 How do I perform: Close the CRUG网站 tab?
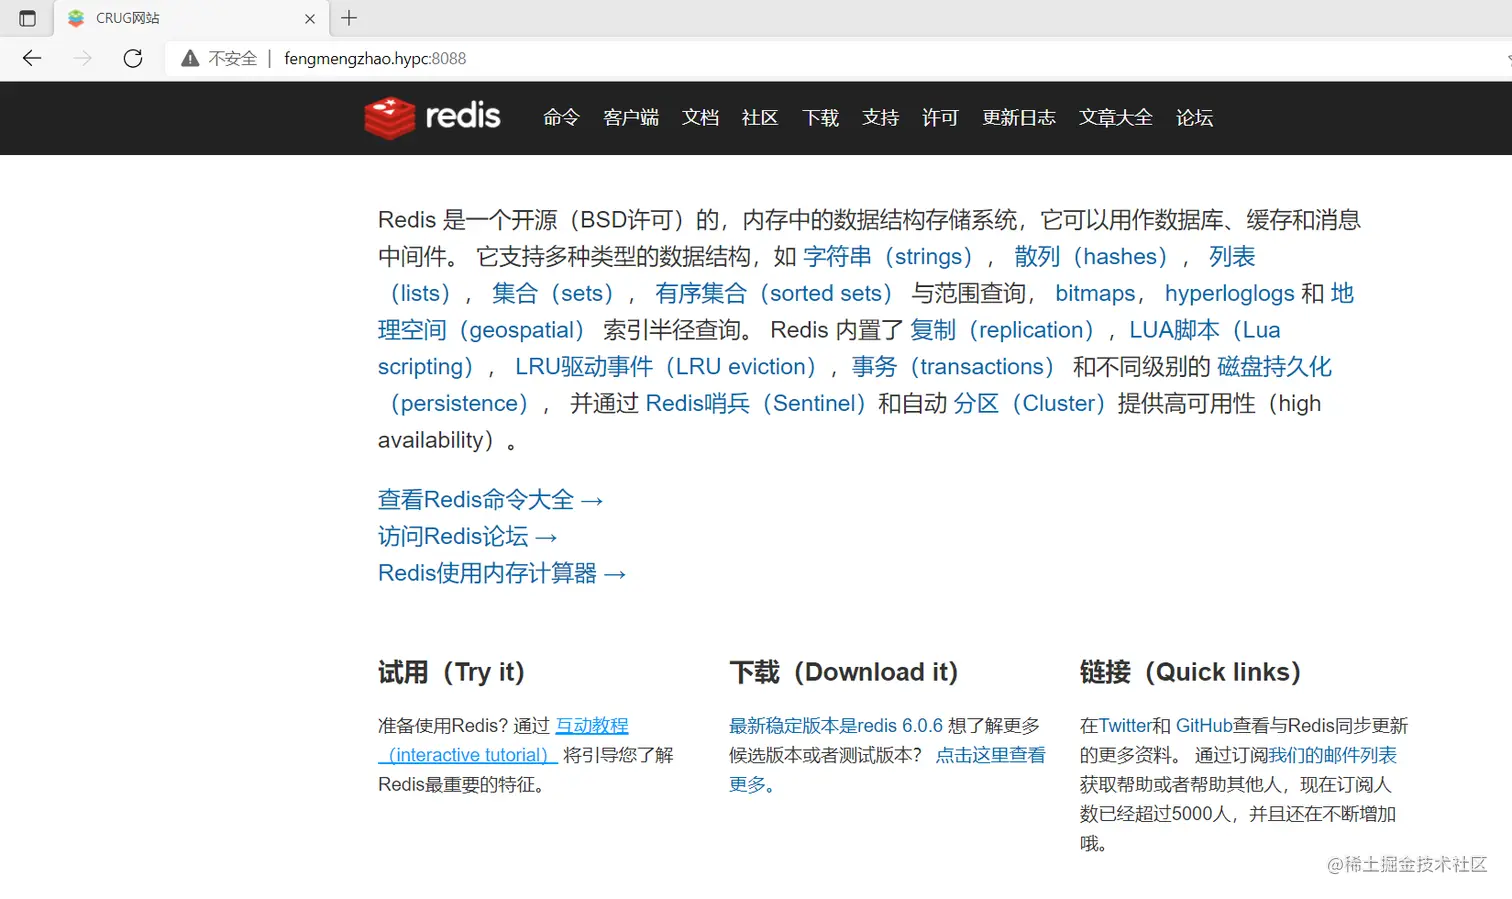coord(310,18)
